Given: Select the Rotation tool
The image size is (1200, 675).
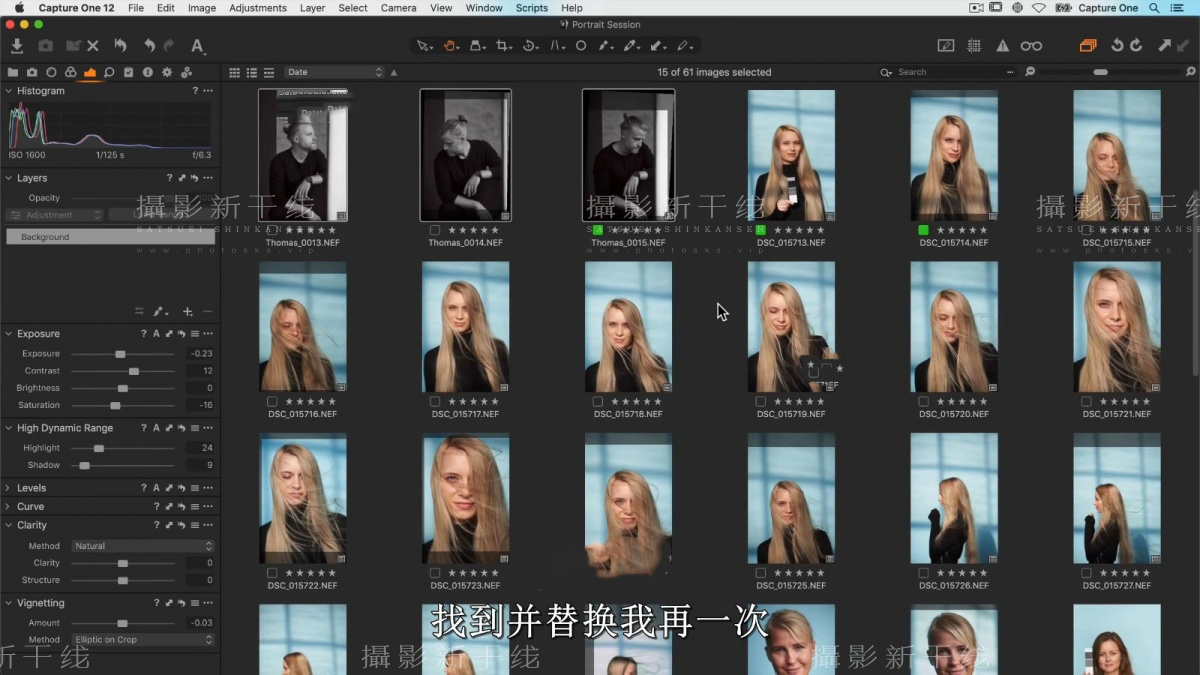Looking at the screenshot, I should coord(529,46).
